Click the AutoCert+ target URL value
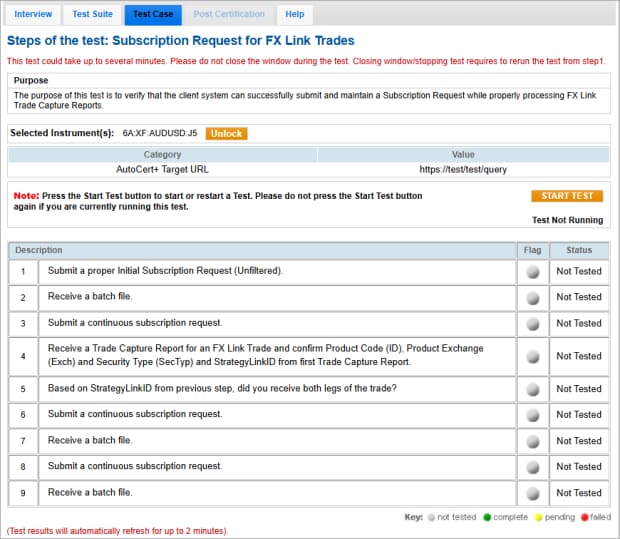The height and width of the screenshot is (539, 620). tap(462, 170)
